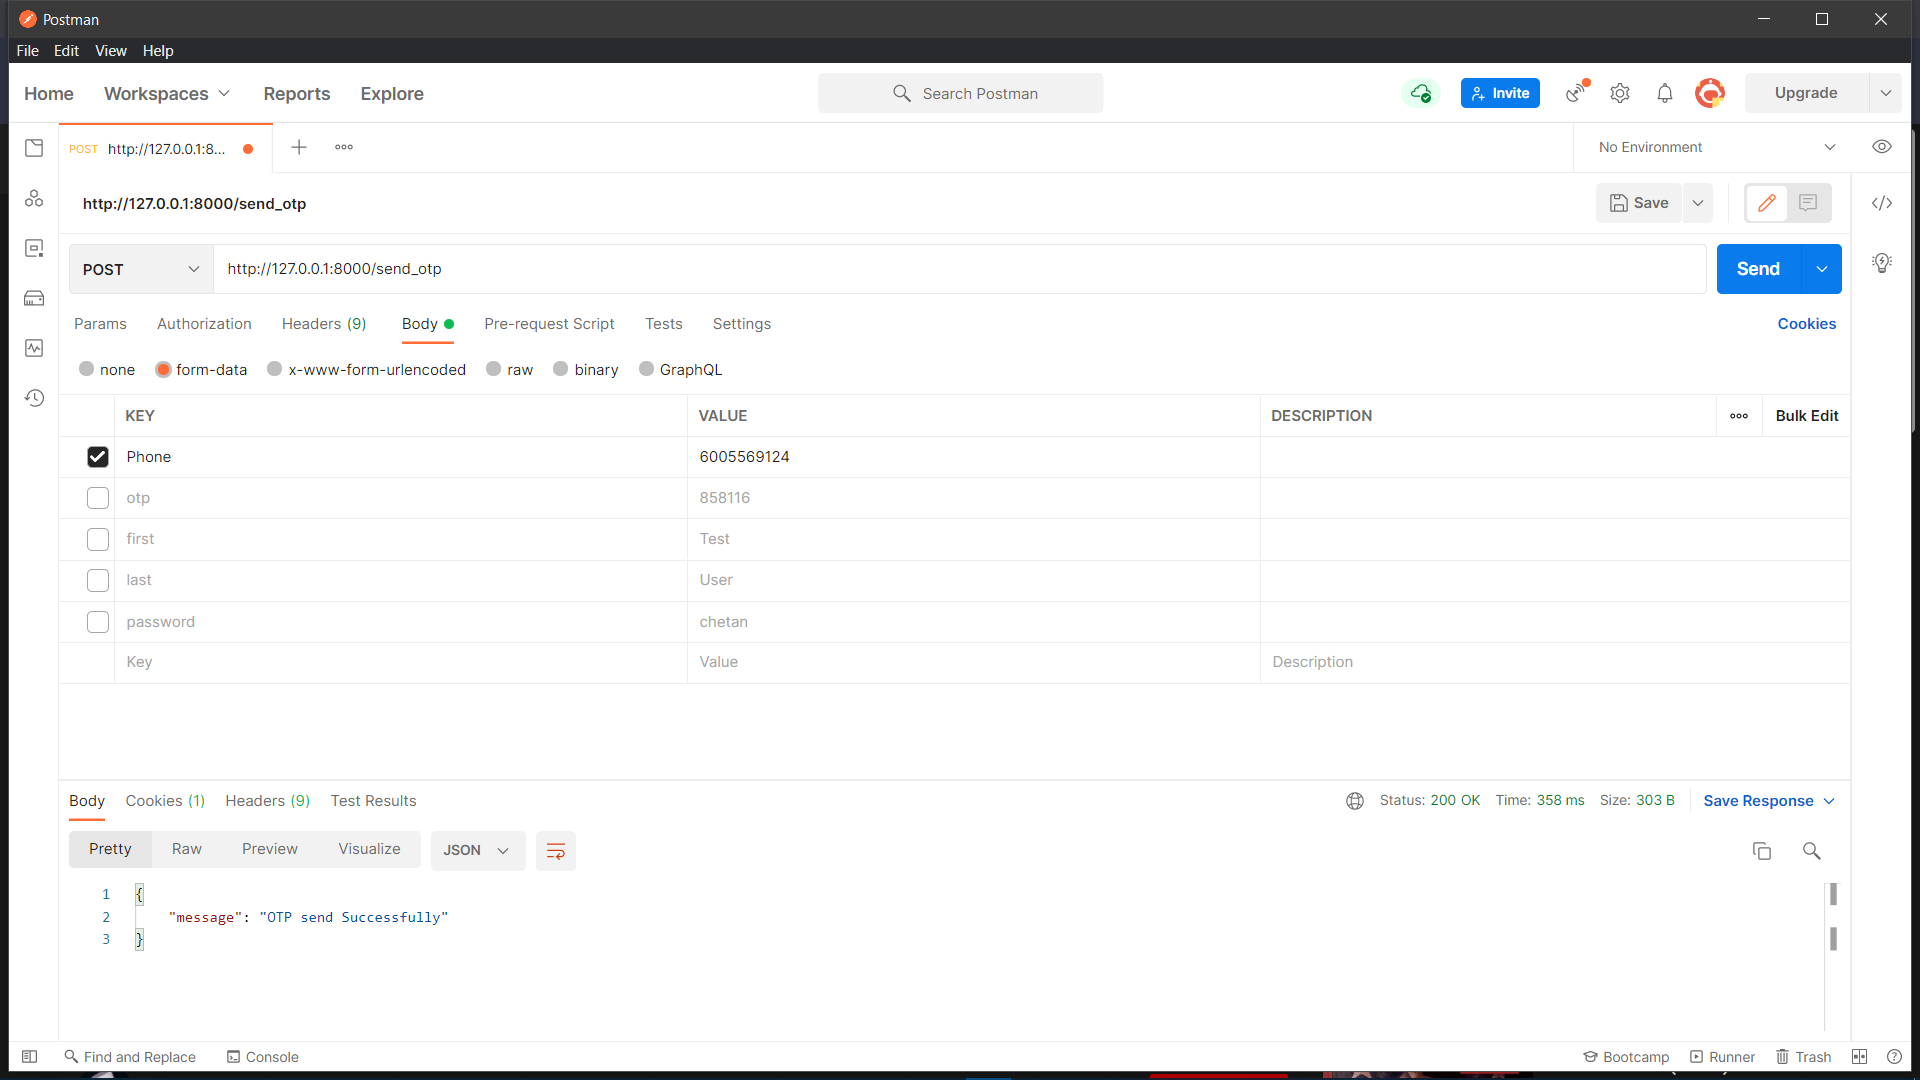Open the response Test Results tab
Screen dimensions: 1920x1080
point(373,801)
